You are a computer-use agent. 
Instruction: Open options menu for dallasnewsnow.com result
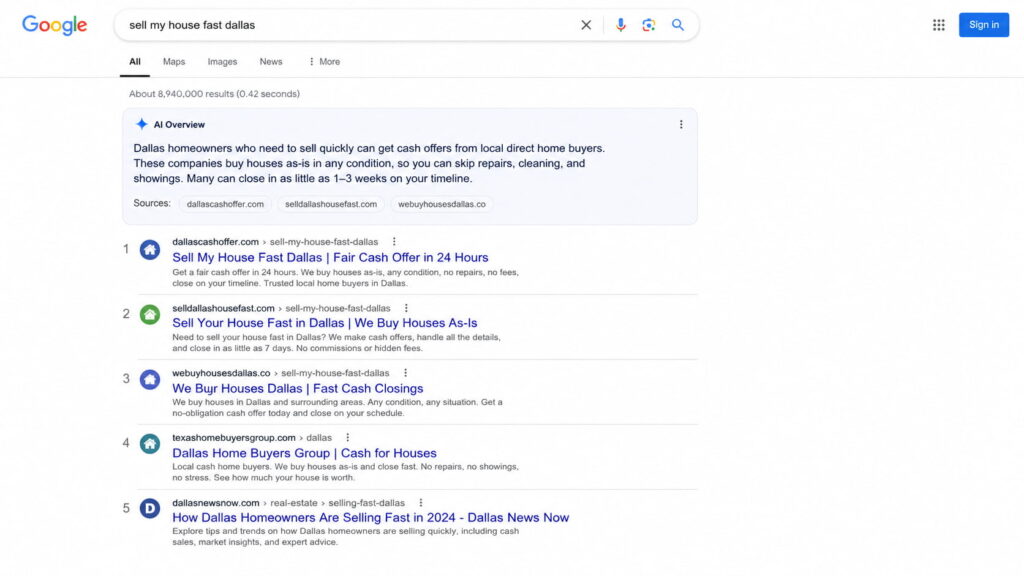pyautogui.click(x=421, y=503)
